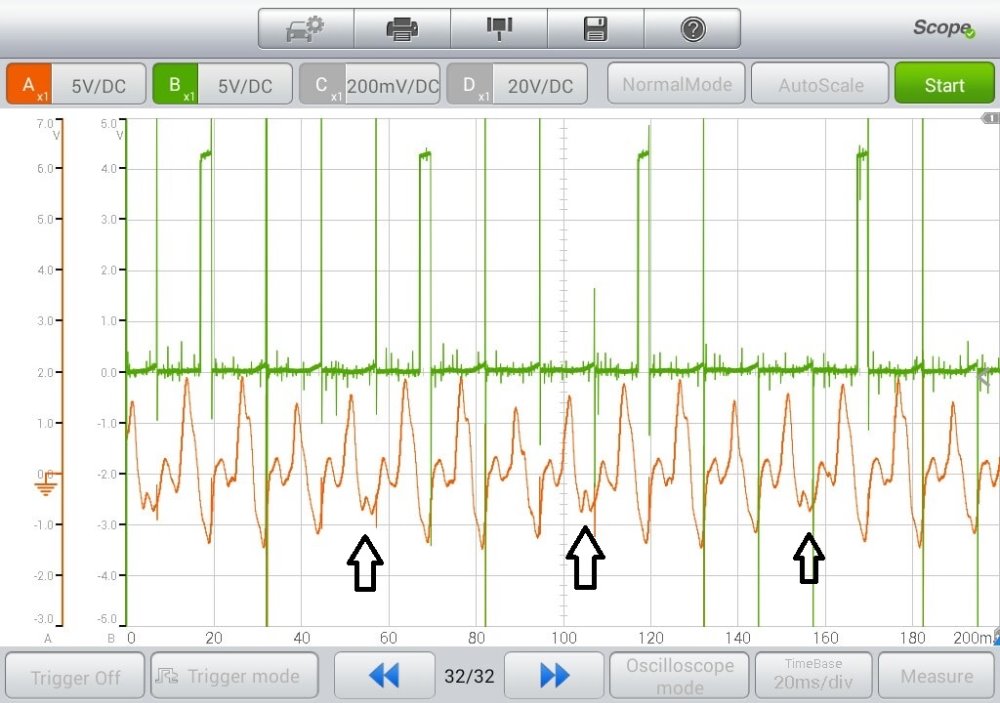This screenshot has height=703, width=1000.
Task: Open the vehicle settings icon
Action: pos(306,29)
